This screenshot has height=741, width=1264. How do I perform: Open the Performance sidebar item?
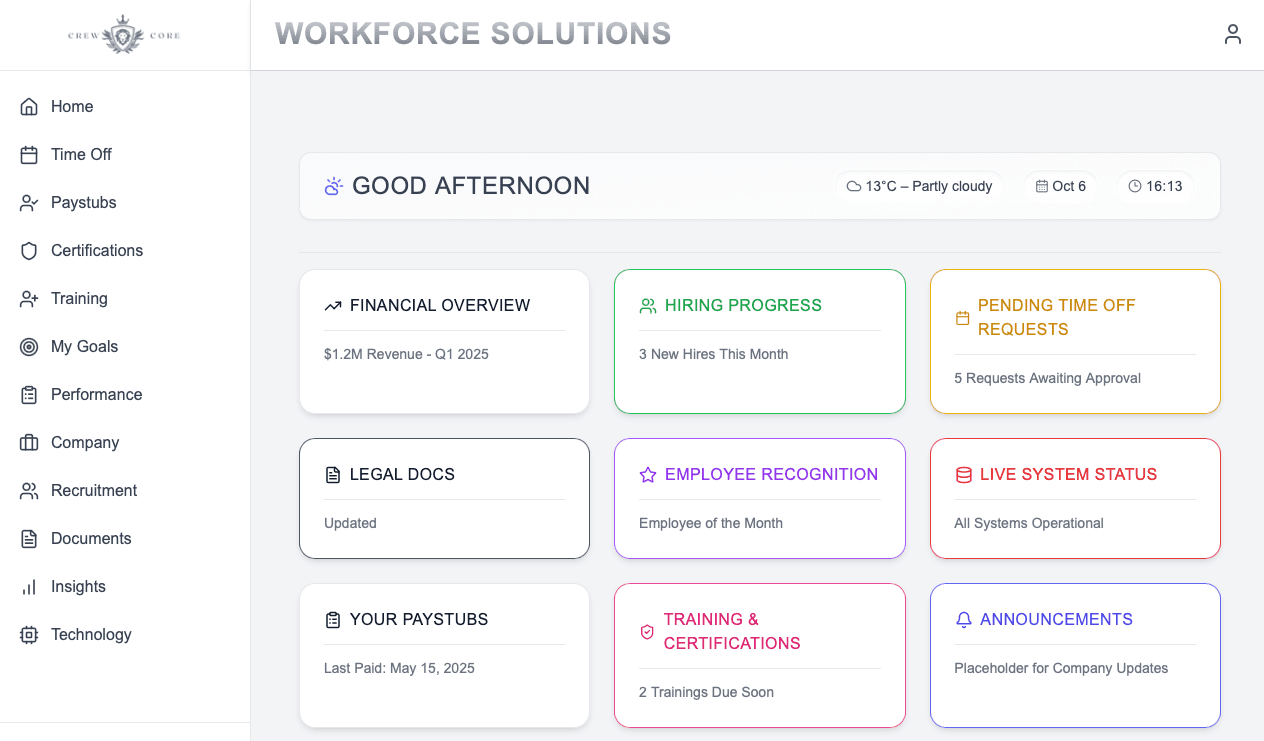(x=96, y=395)
